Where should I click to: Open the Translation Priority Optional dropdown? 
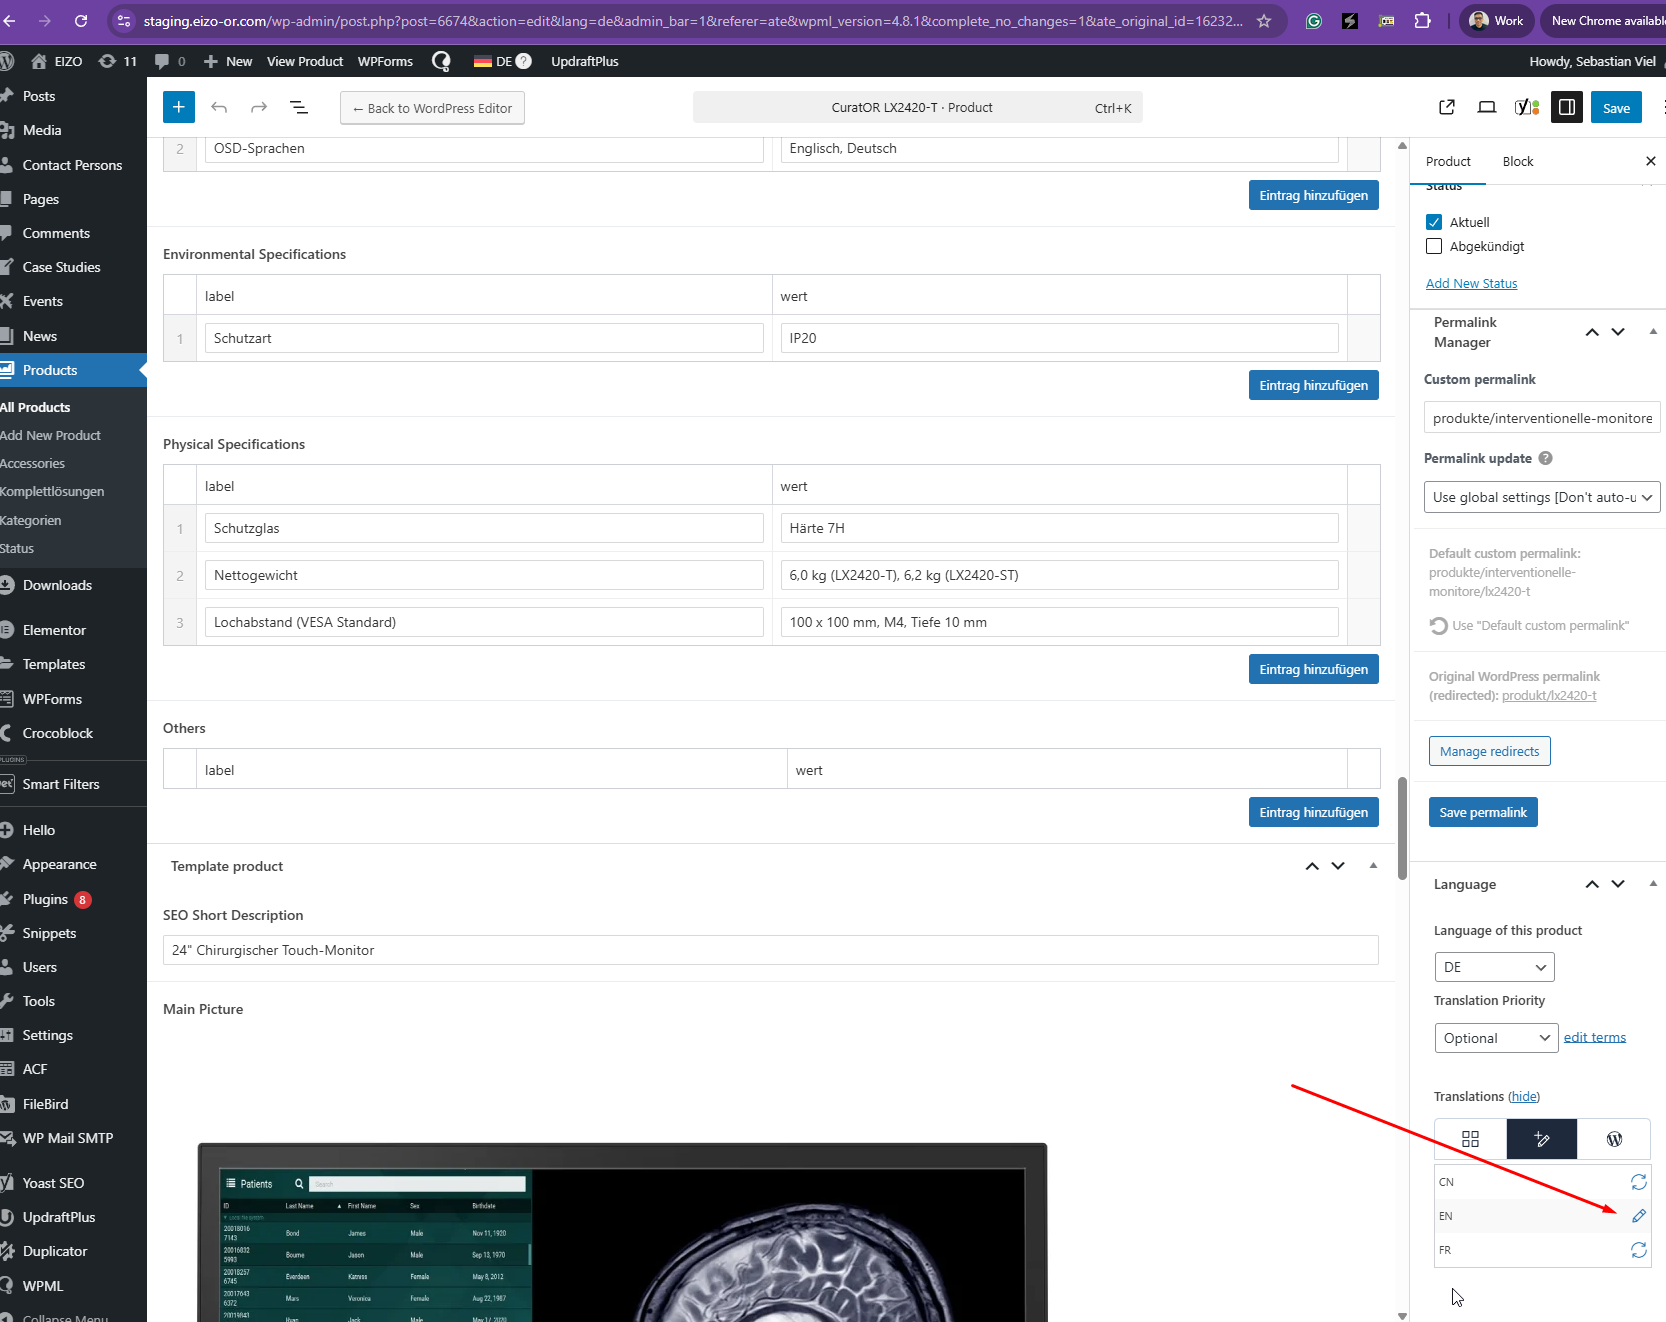[1495, 1038]
